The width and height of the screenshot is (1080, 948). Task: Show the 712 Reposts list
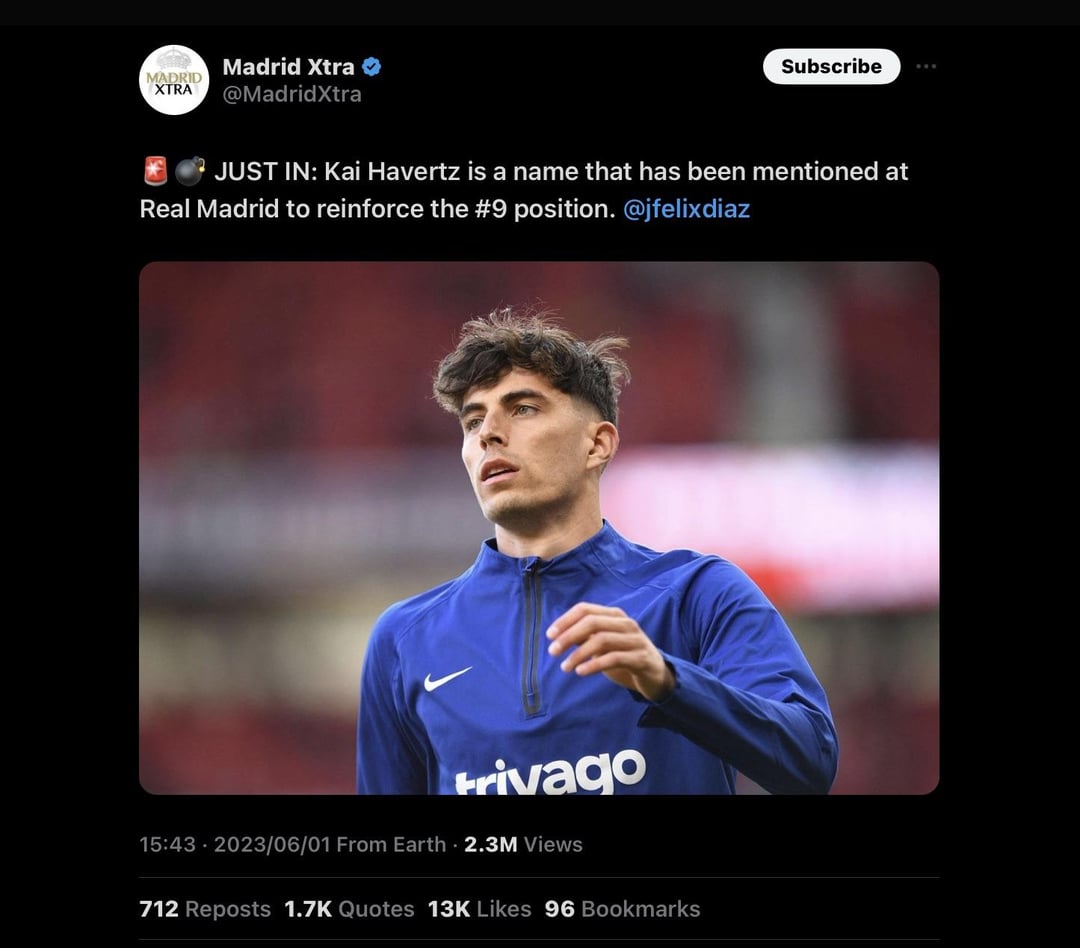click(x=205, y=909)
